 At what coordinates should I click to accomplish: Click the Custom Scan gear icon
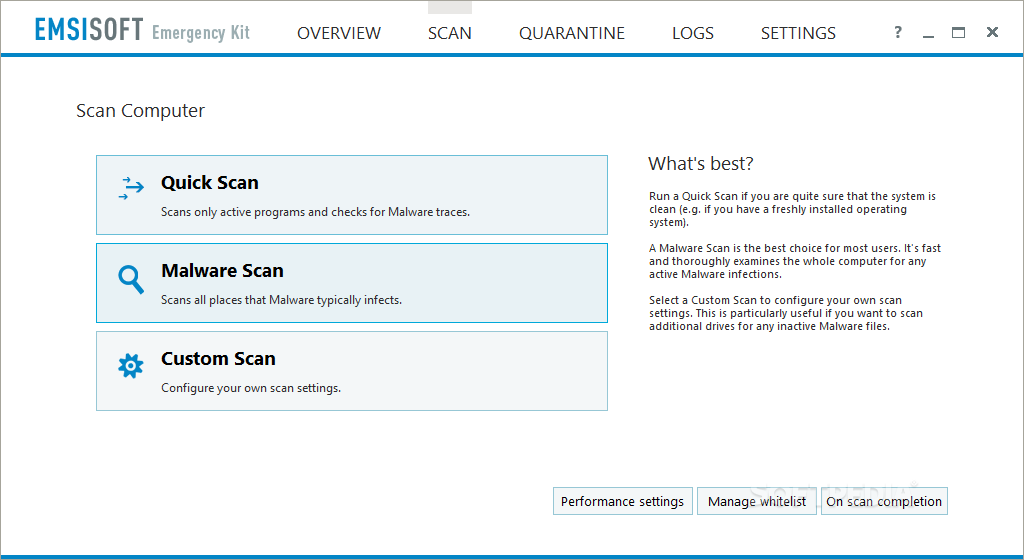[131, 366]
